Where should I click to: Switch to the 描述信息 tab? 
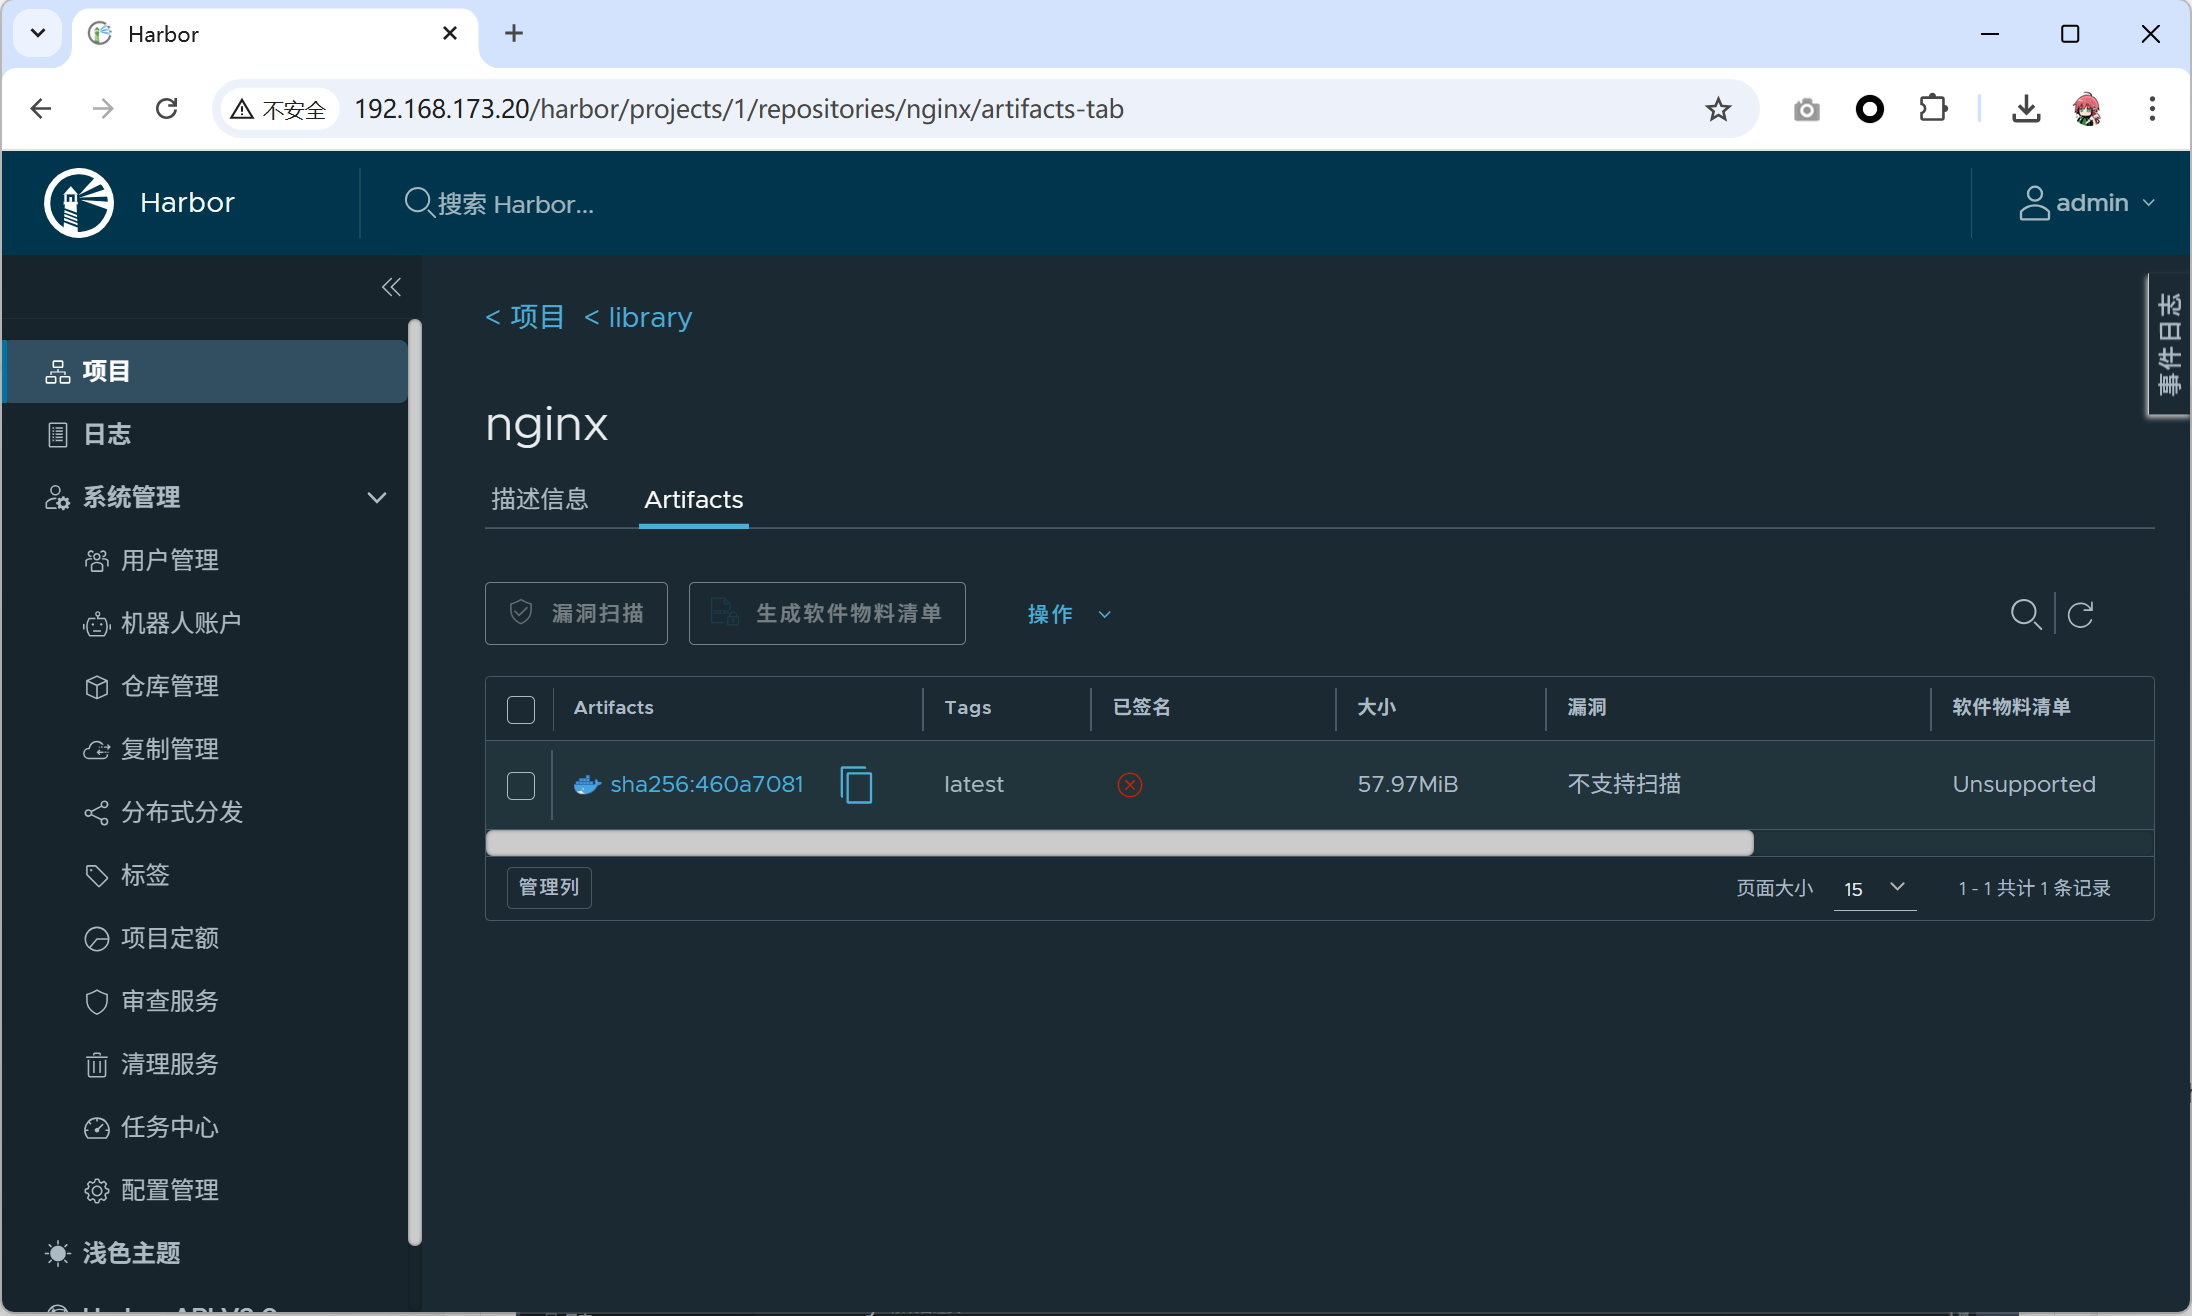(540, 499)
